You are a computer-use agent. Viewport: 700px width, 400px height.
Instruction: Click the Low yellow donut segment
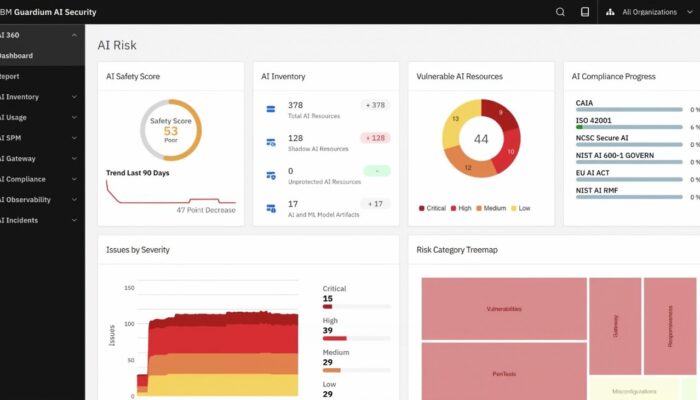point(456,121)
